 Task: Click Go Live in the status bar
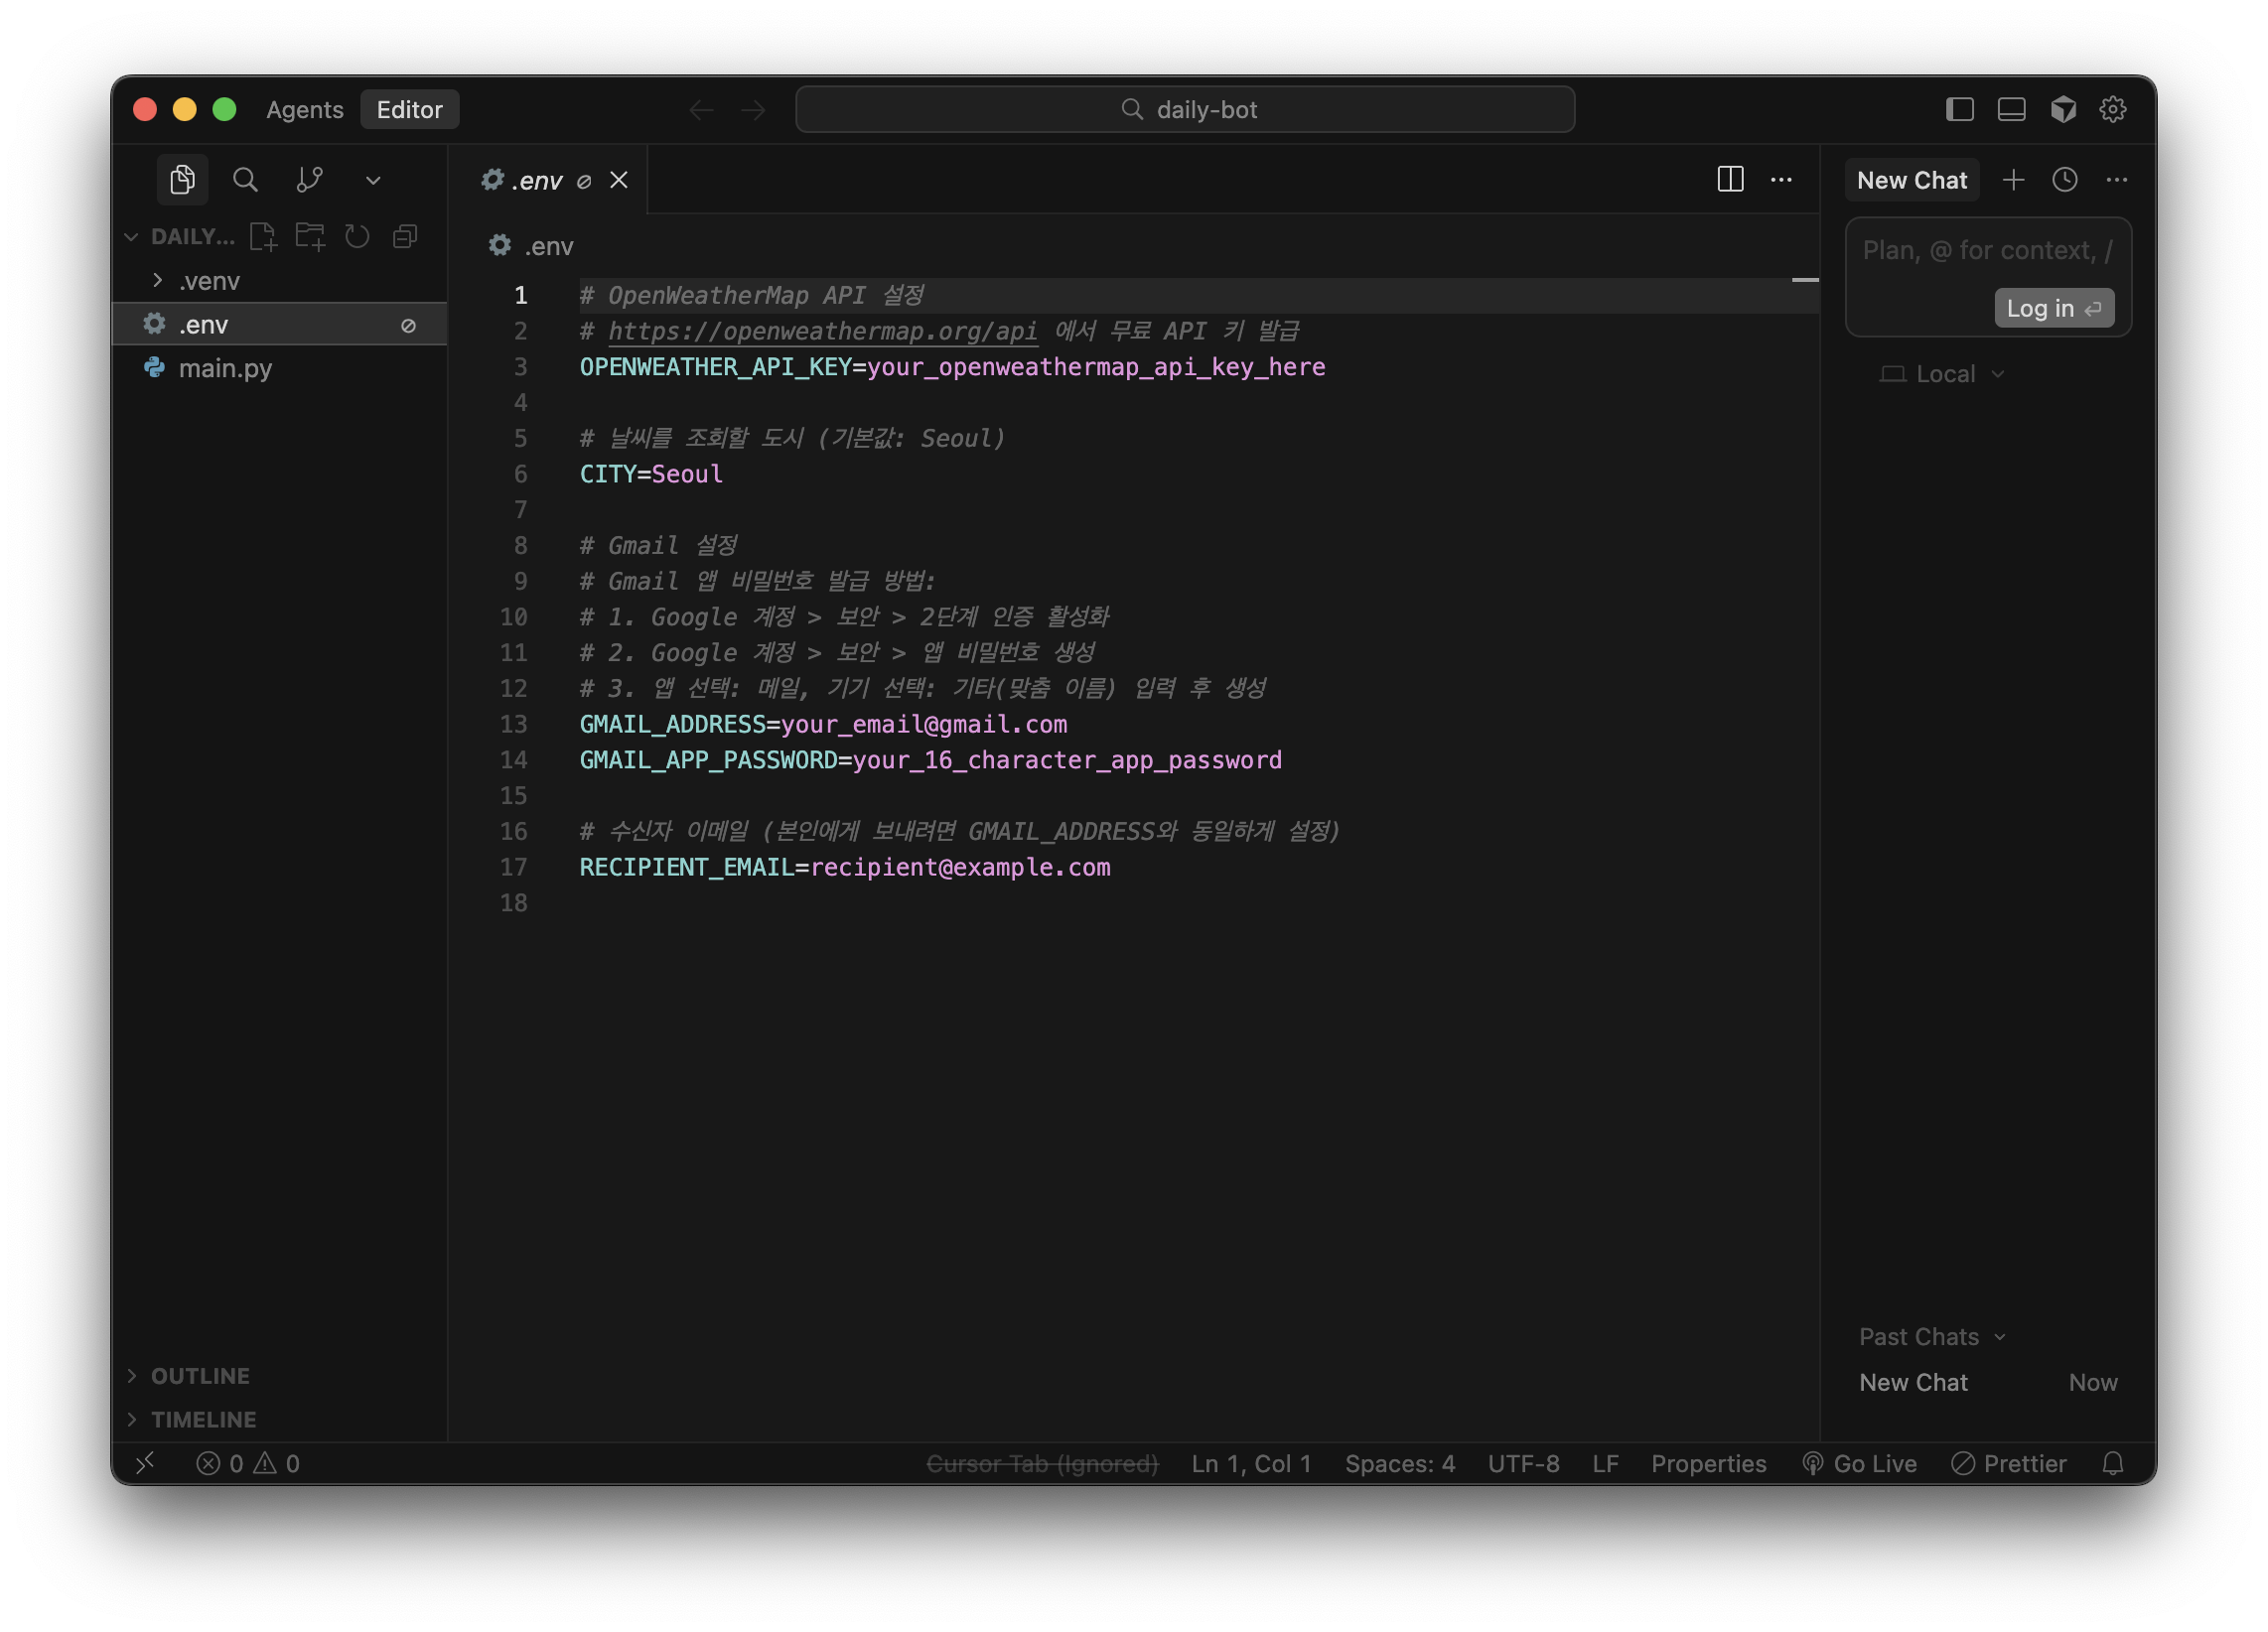pyautogui.click(x=1860, y=1463)
